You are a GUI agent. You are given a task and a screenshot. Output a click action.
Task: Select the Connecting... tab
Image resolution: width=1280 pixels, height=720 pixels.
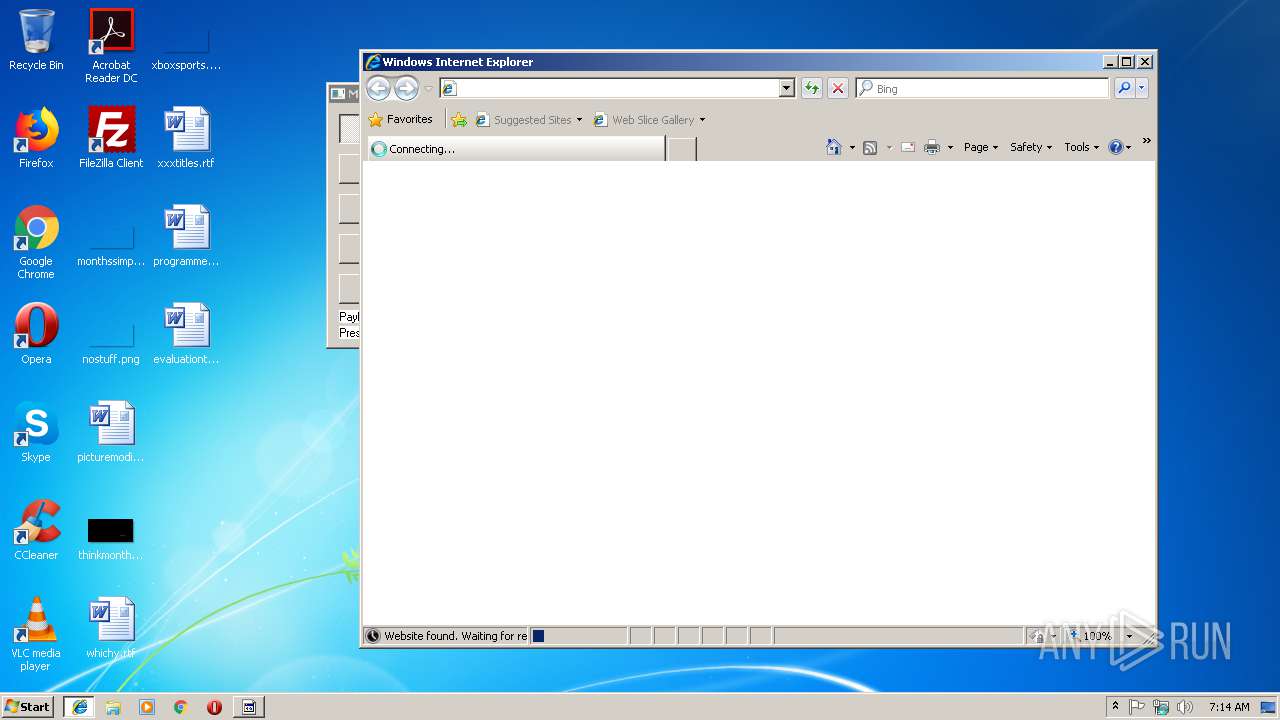point(516,148)
